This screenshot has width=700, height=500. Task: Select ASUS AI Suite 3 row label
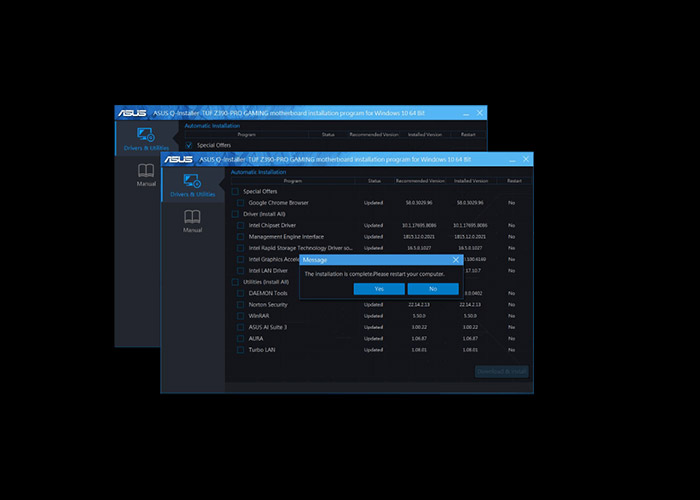268,327
